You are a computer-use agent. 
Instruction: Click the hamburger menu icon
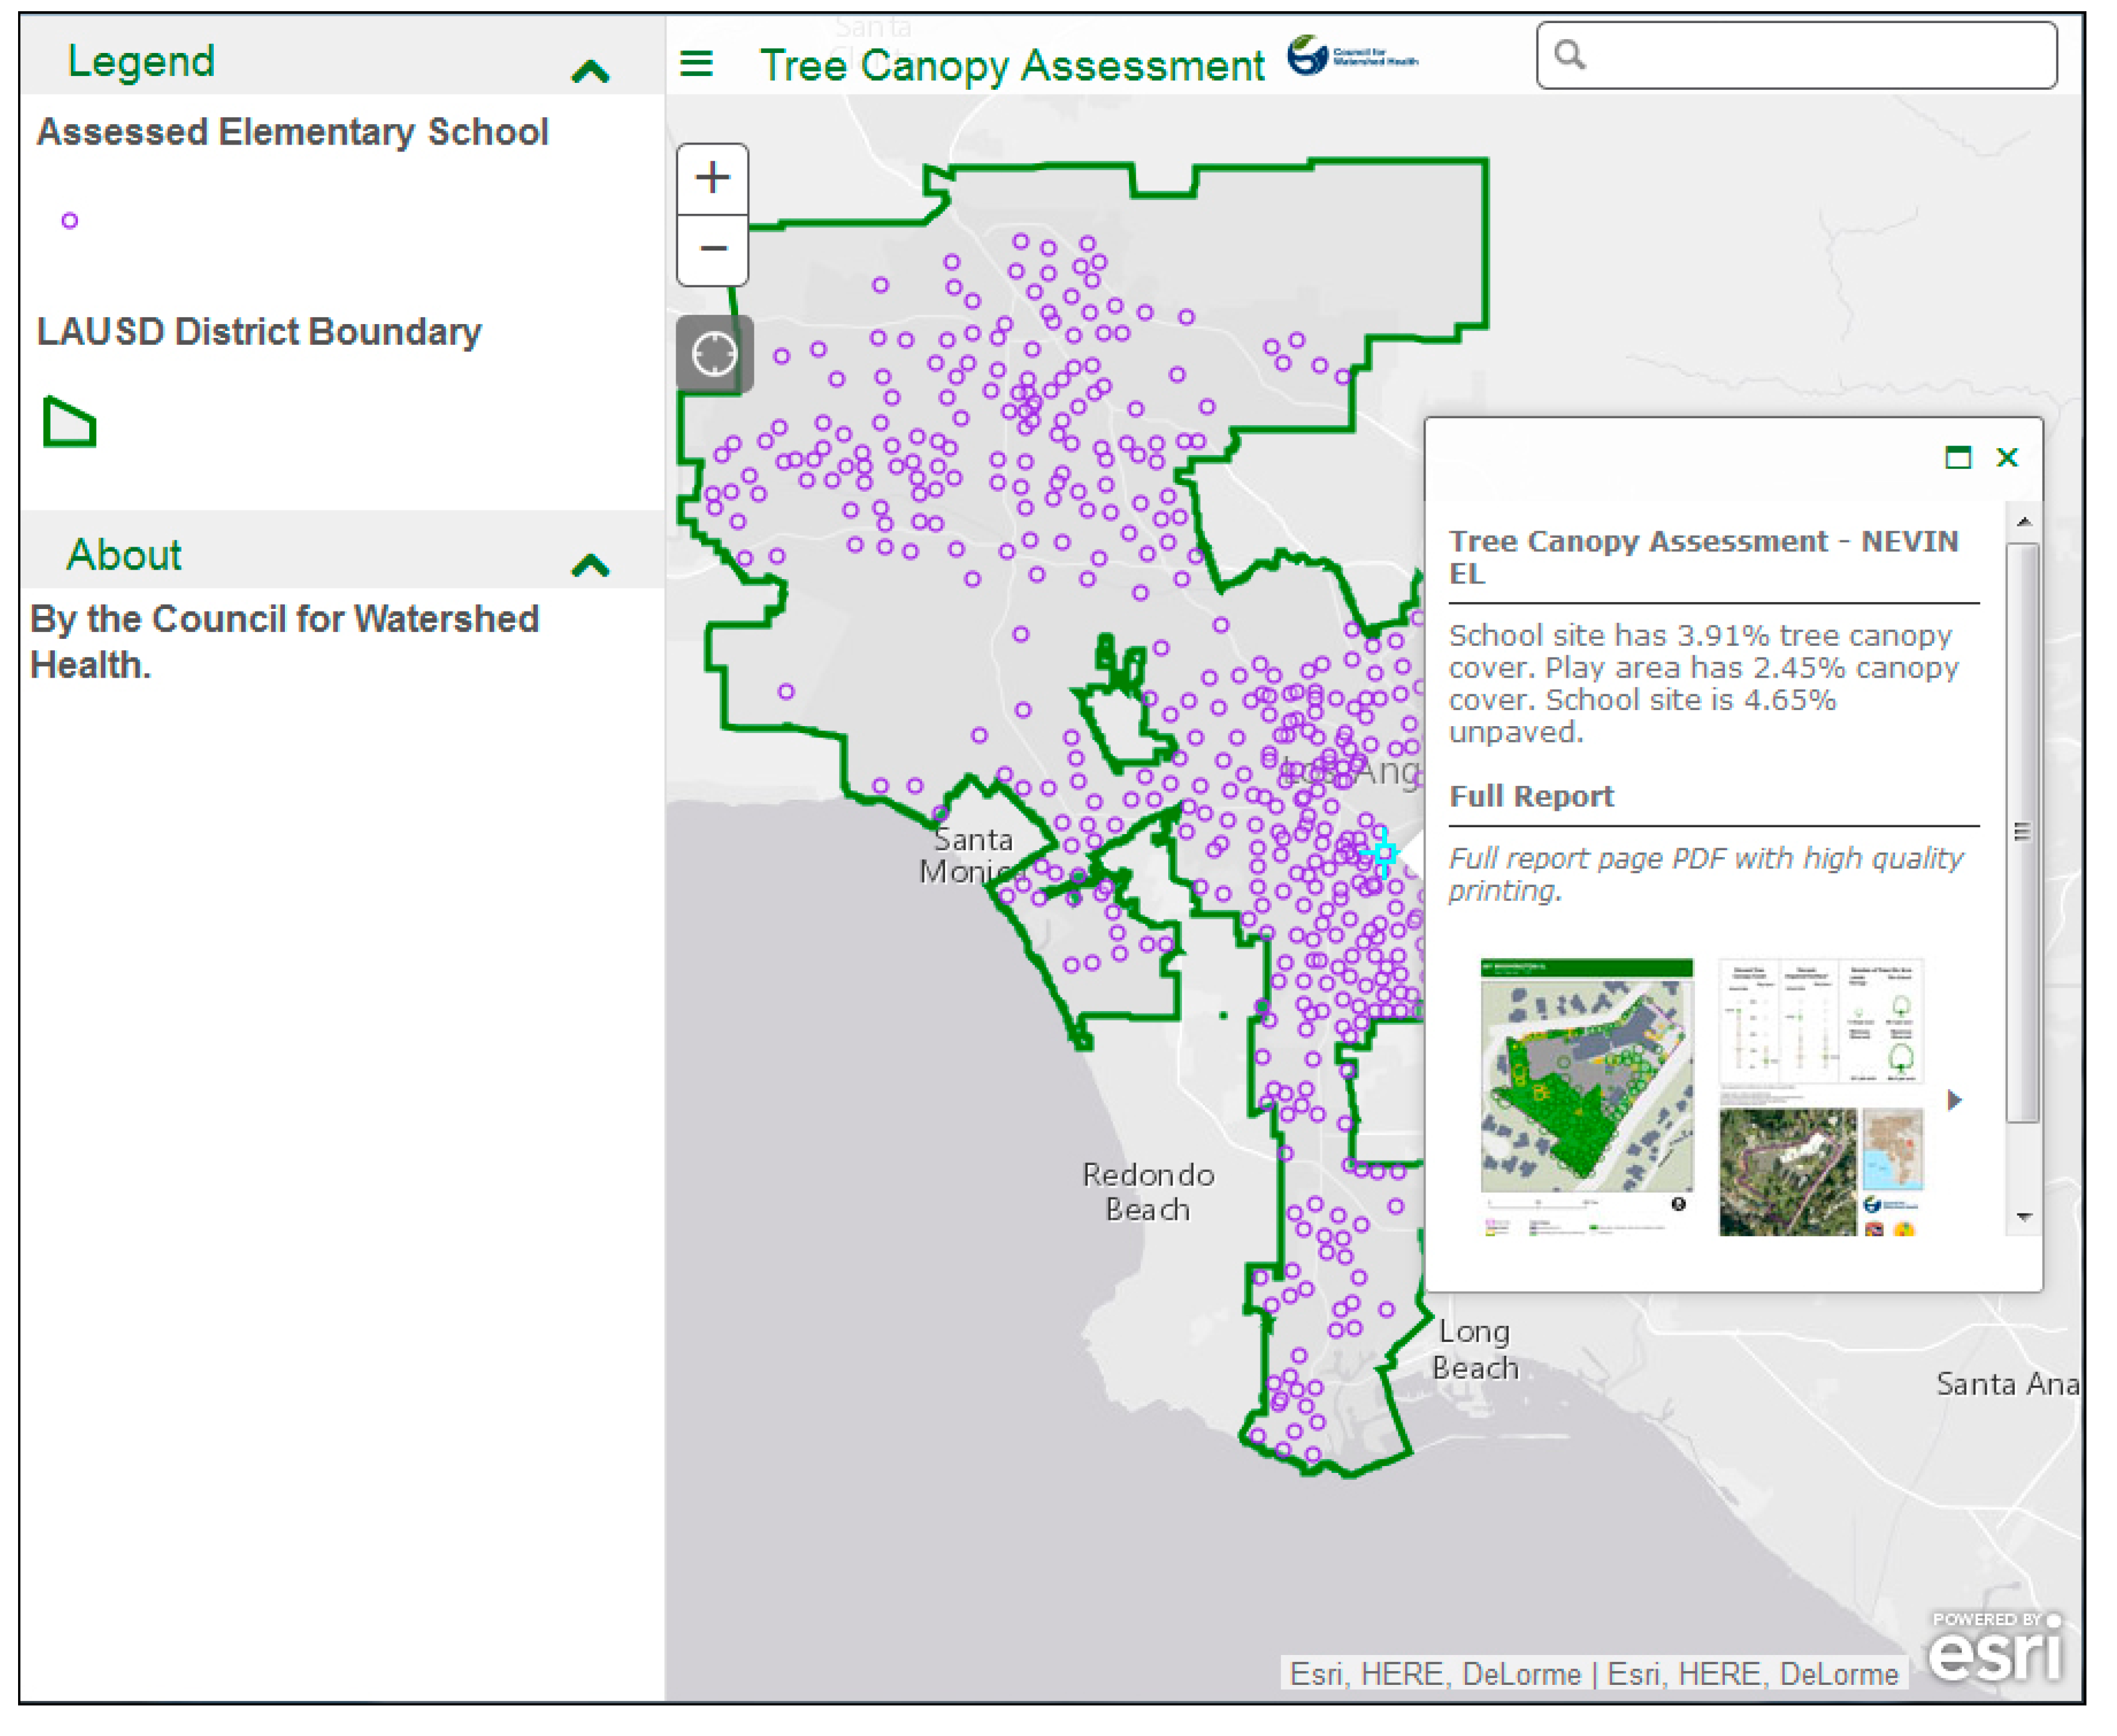(696, 64)
